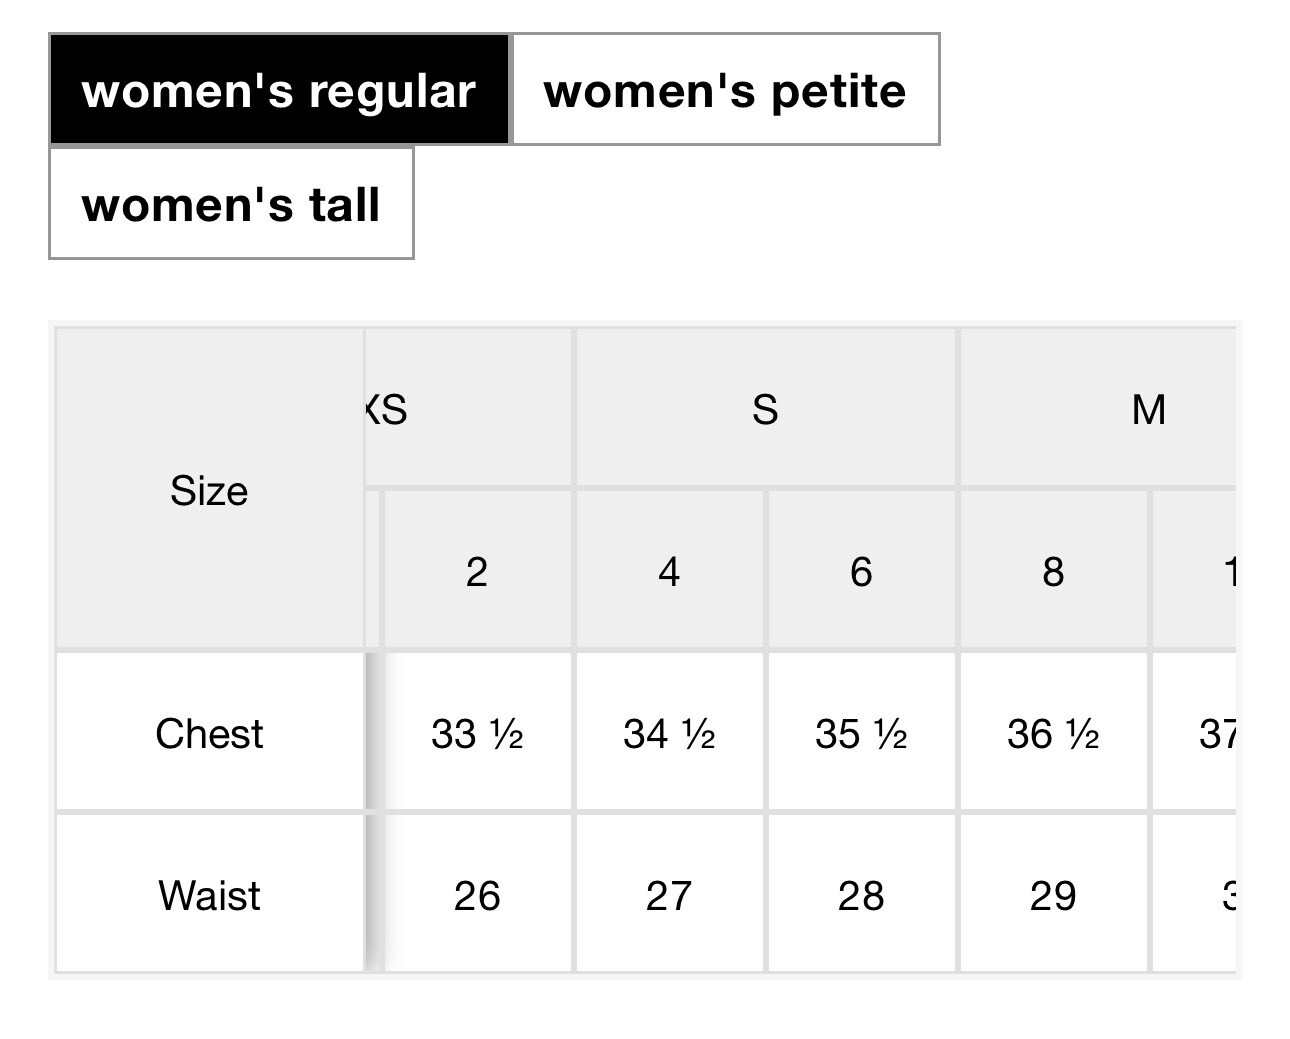
Task: Click the Chest row label
Action: click(209, 733)
